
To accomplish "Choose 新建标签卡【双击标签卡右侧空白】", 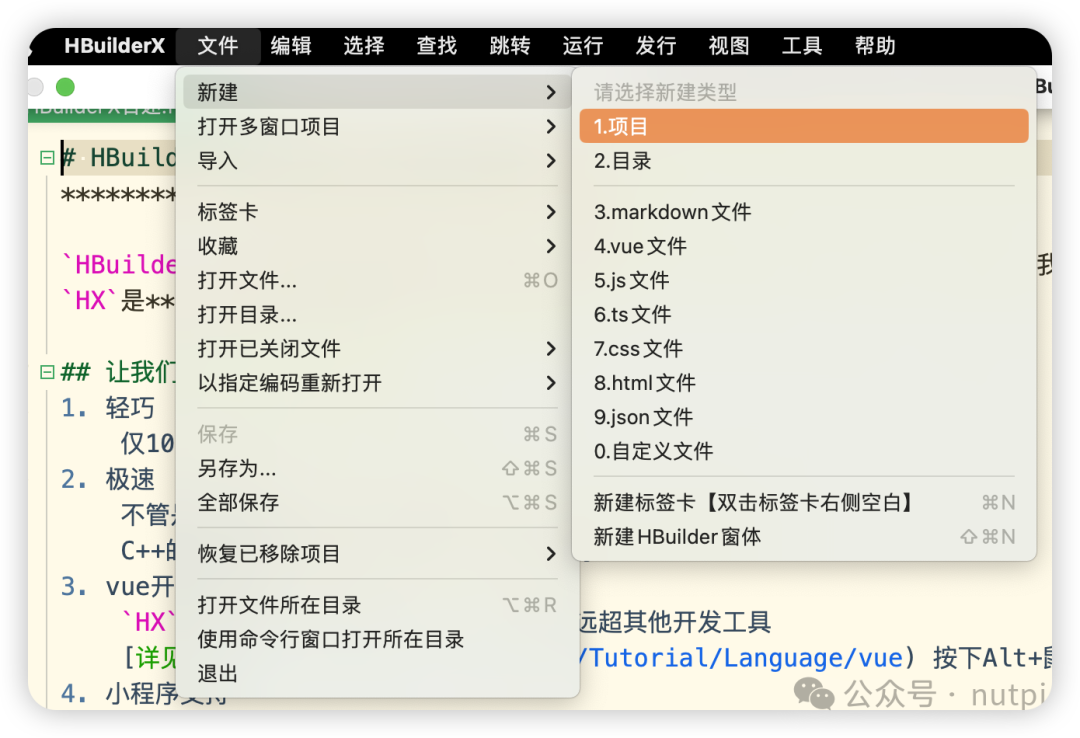I will tap(804, 502).
